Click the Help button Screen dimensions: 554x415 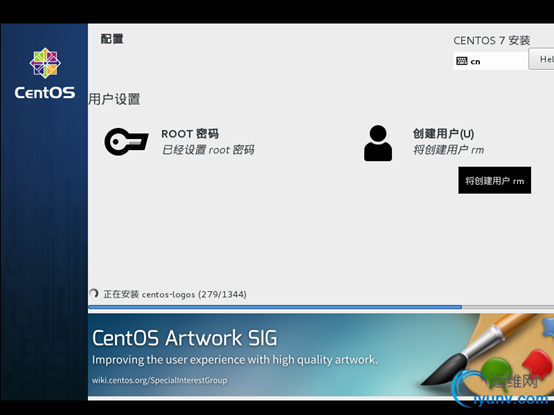(542, 59)
